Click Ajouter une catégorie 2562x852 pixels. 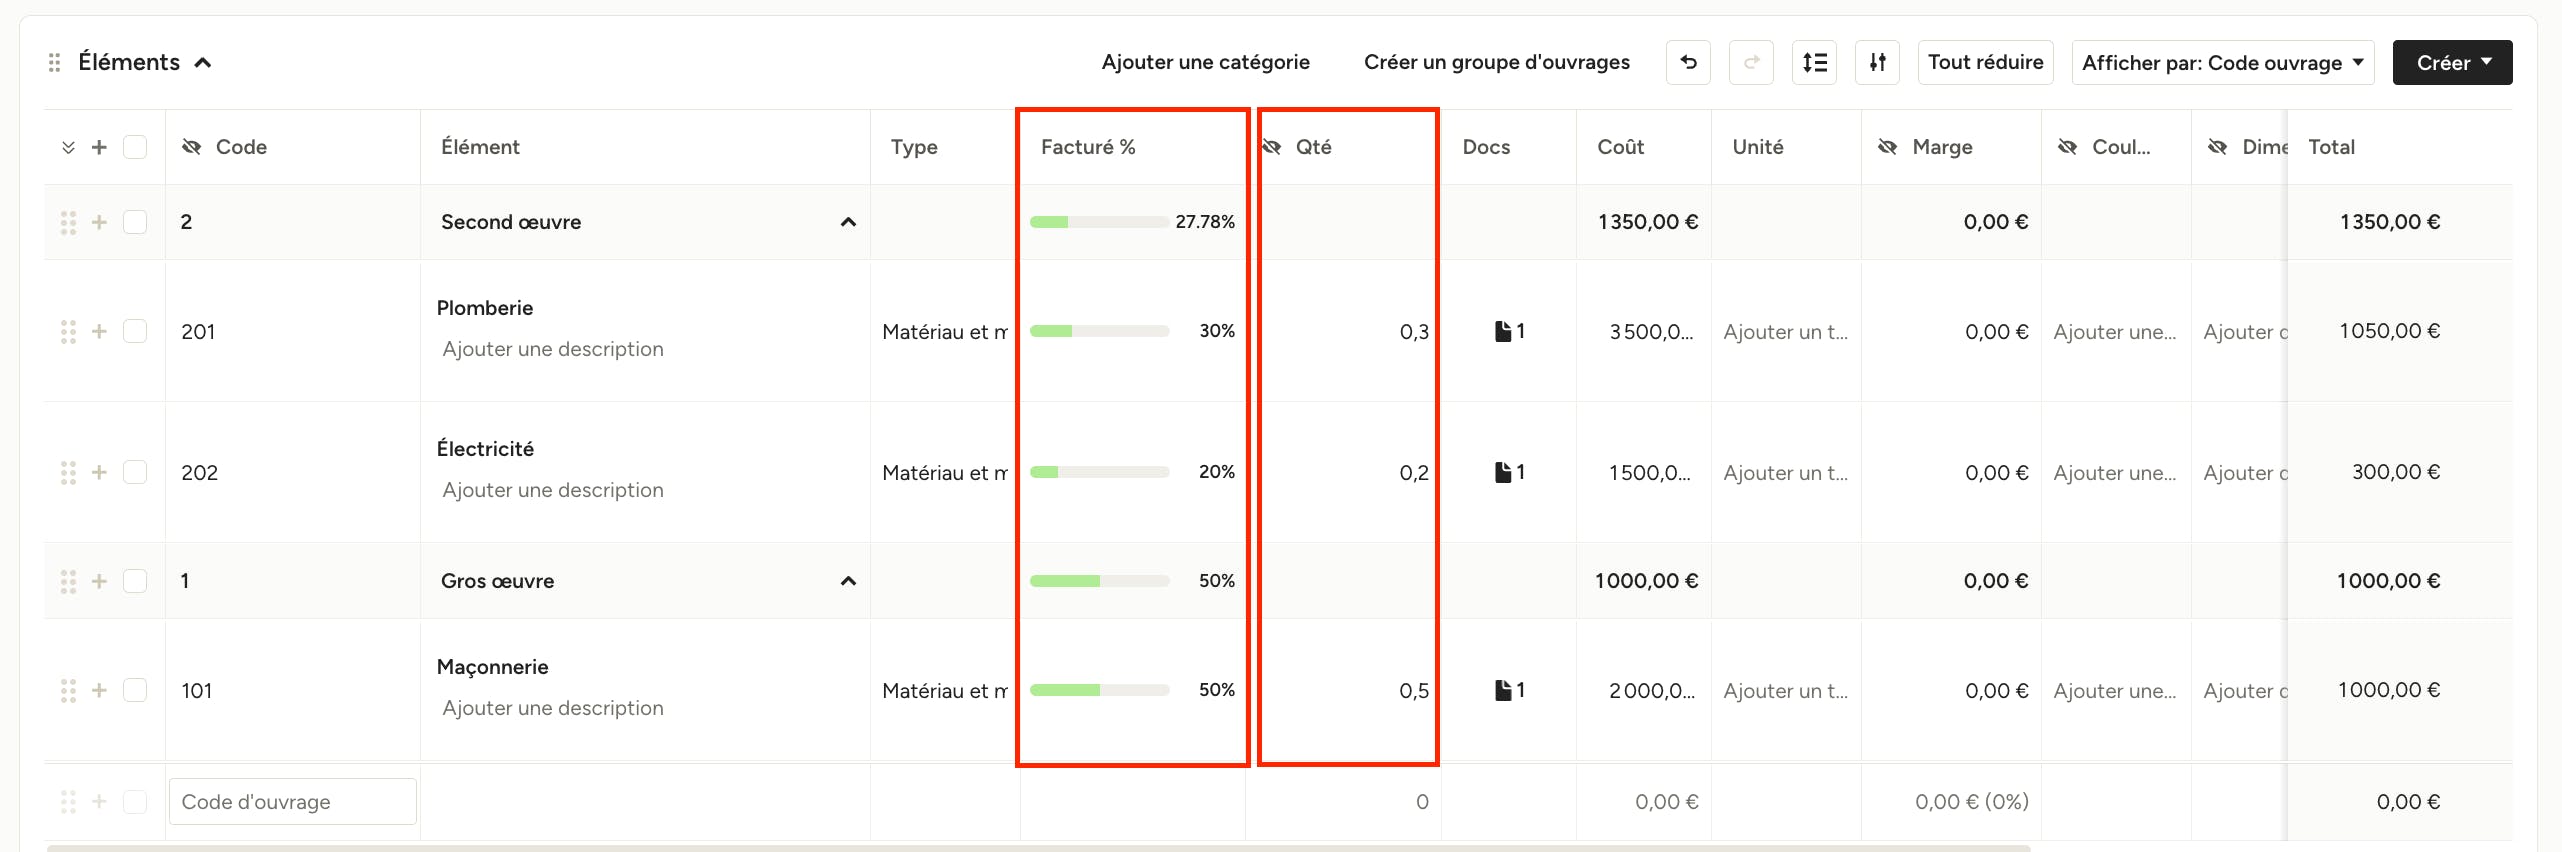click(x=1205, y=62)
